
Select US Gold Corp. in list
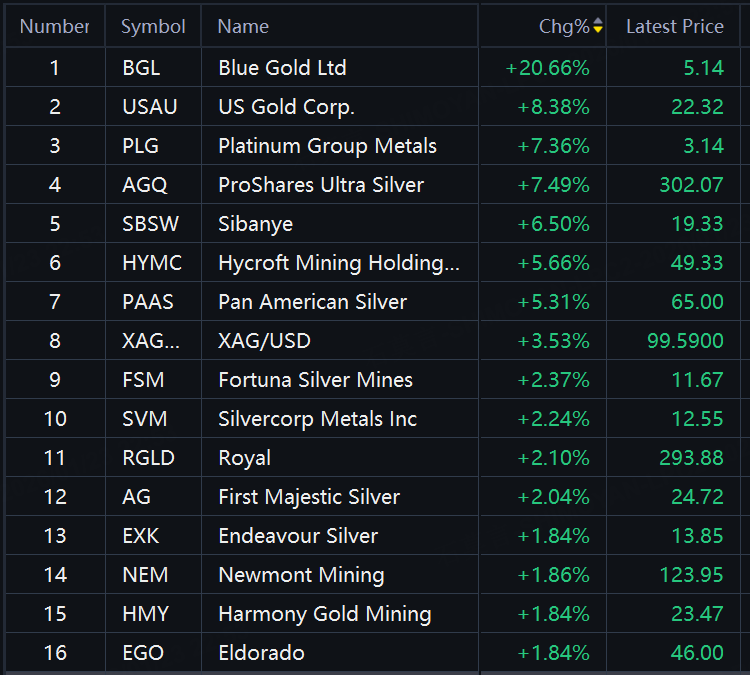pyautogui.click(x=286, y=107)
